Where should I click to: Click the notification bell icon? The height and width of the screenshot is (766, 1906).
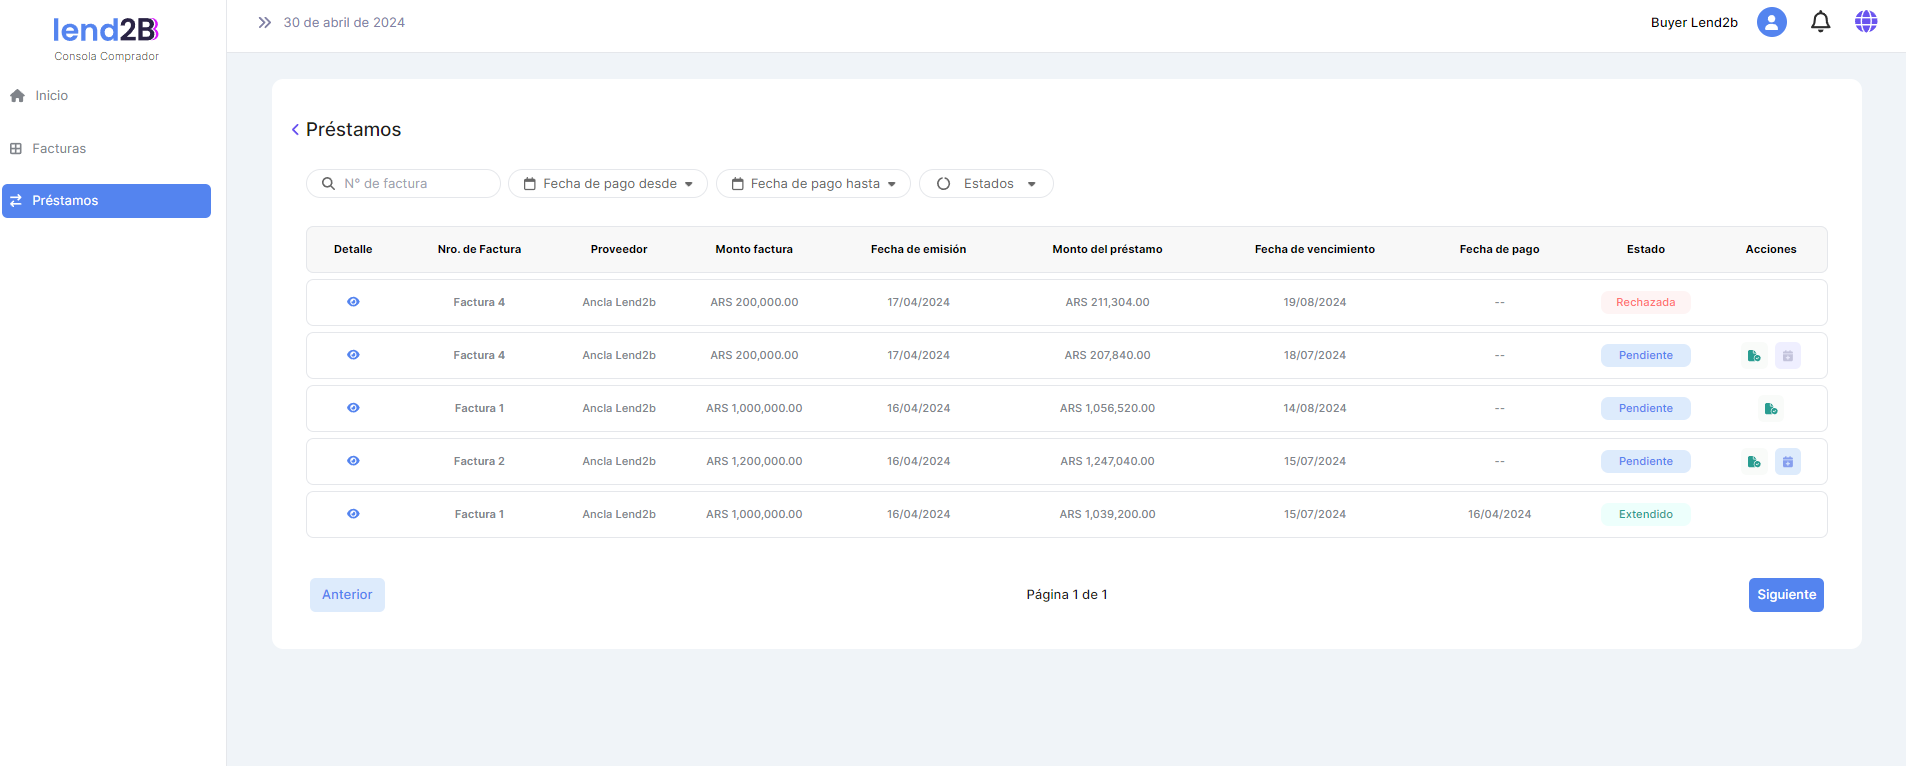[1820, 22]
